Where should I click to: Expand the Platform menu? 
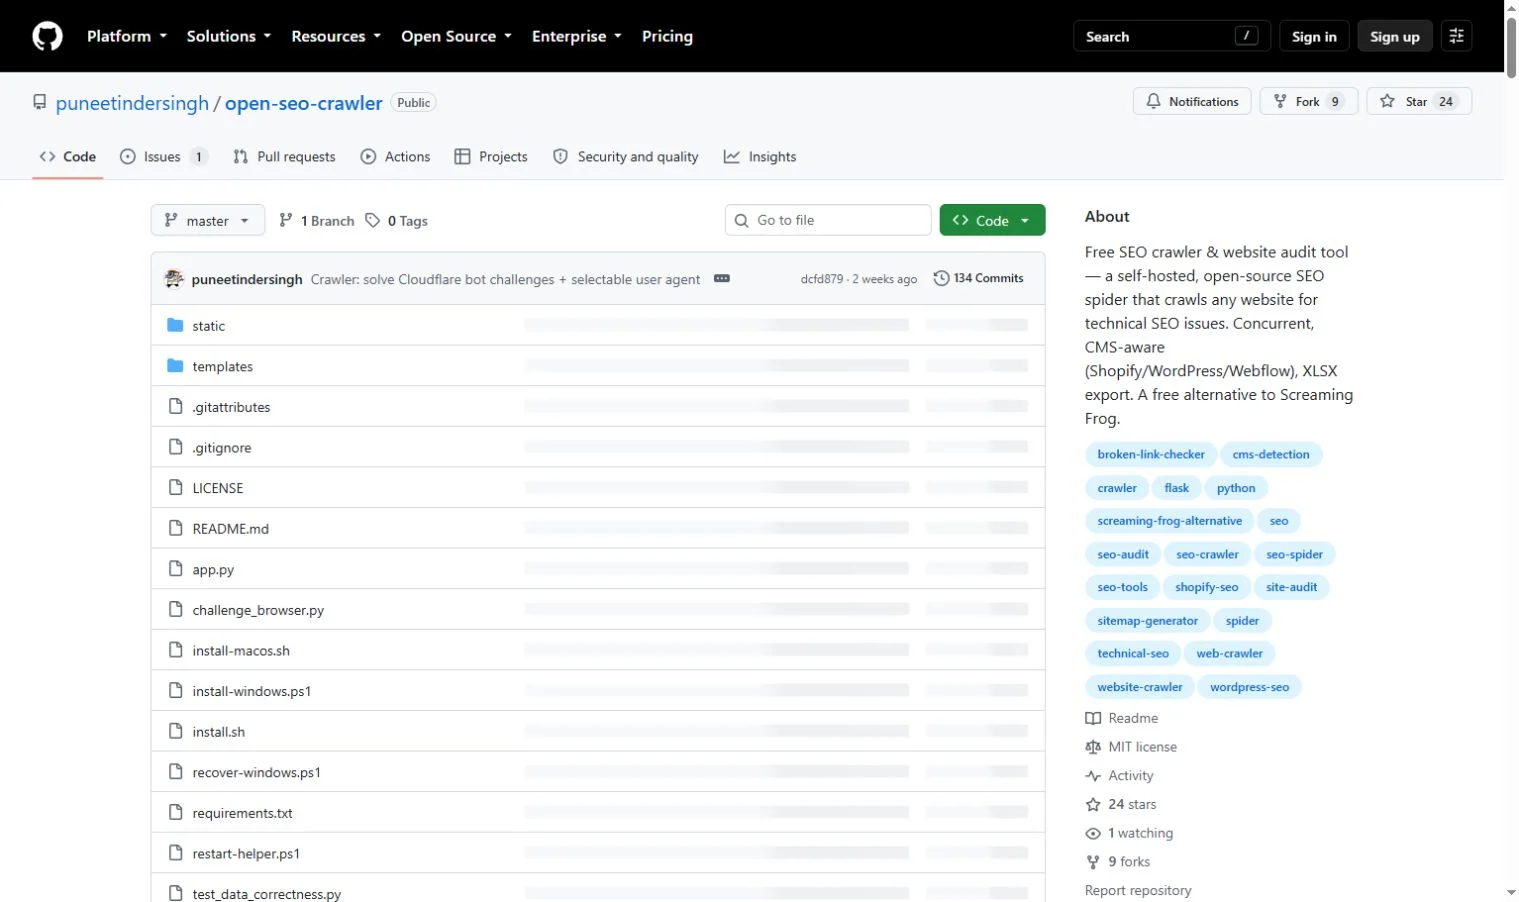point(127,36)
